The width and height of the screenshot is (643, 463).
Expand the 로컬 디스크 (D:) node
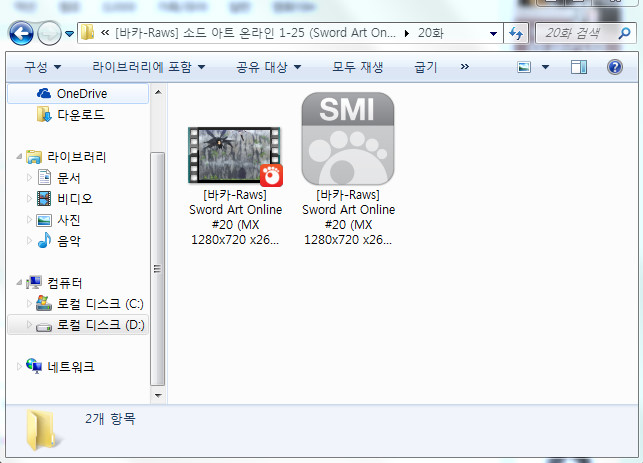(x=29, y=324)
